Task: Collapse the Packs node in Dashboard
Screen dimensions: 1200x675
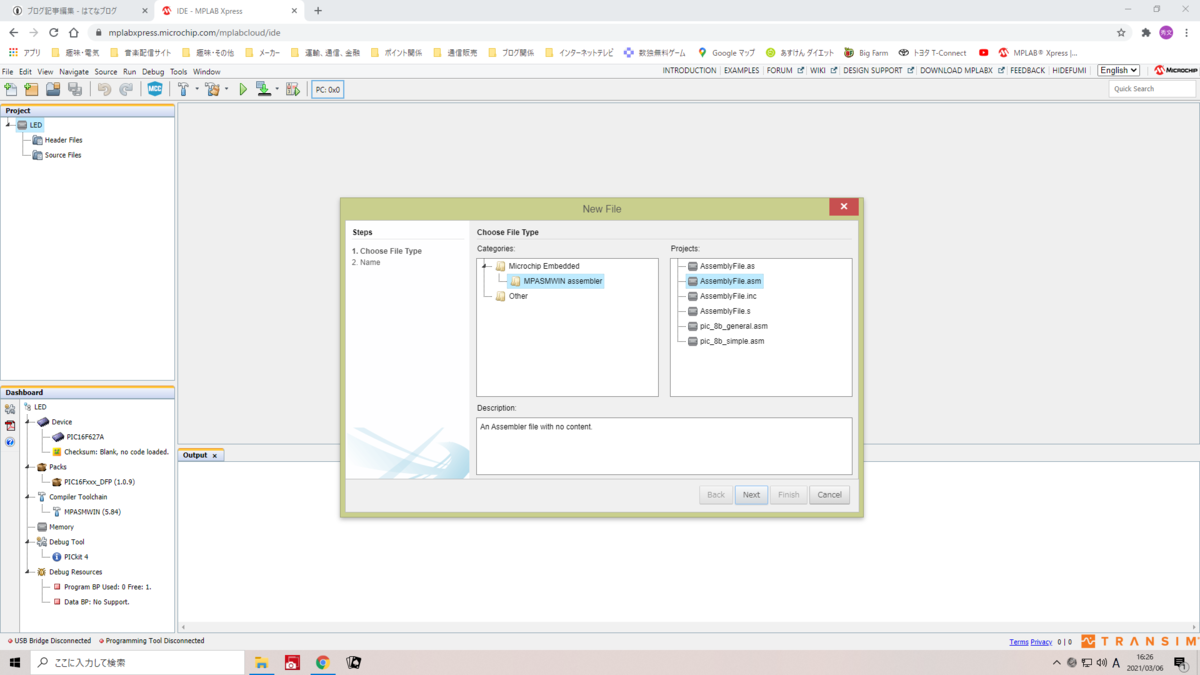Action: [x=29, y=467]
